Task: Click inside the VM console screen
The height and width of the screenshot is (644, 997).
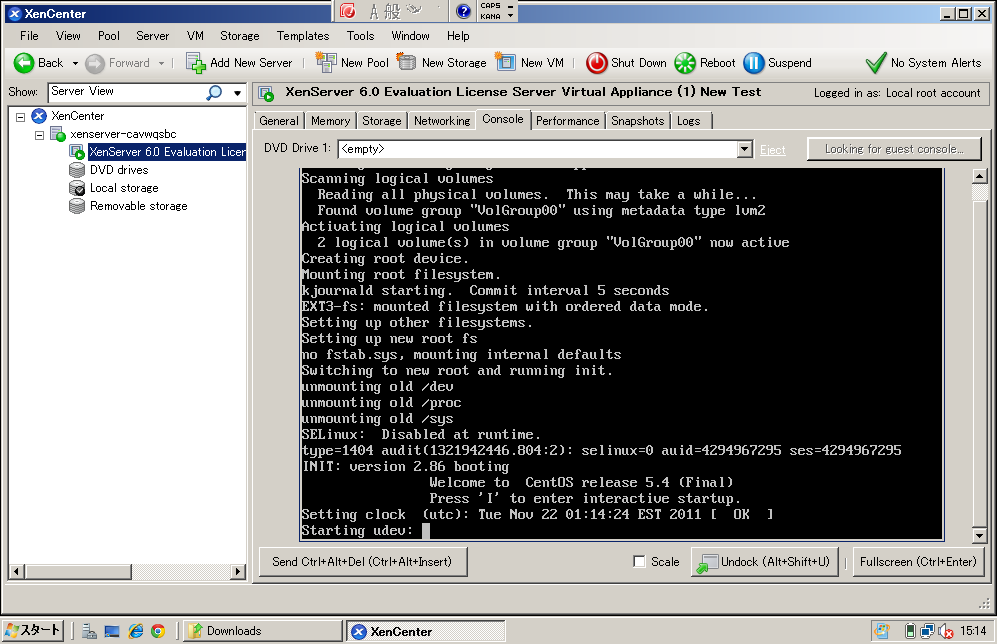Action: 621,354
